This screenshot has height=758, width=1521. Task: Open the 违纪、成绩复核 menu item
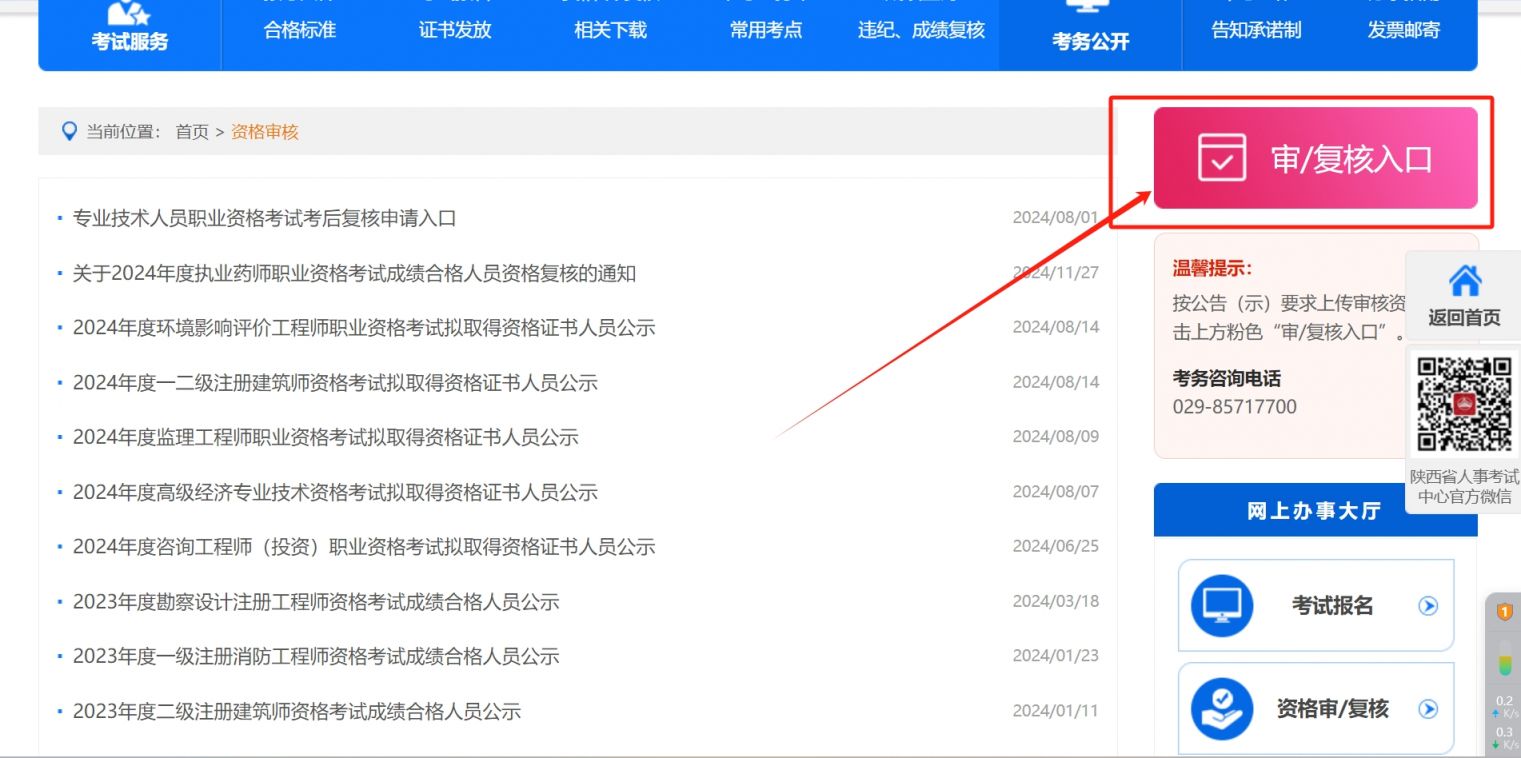pyautogui.click(x=921, y=30)
